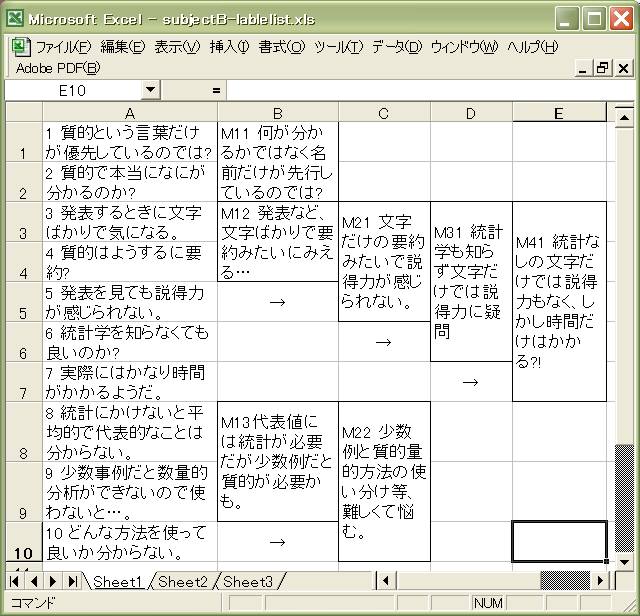Expand the Name Box dropdown arrow
Screen dimensions: 640x616
point(150,90)
